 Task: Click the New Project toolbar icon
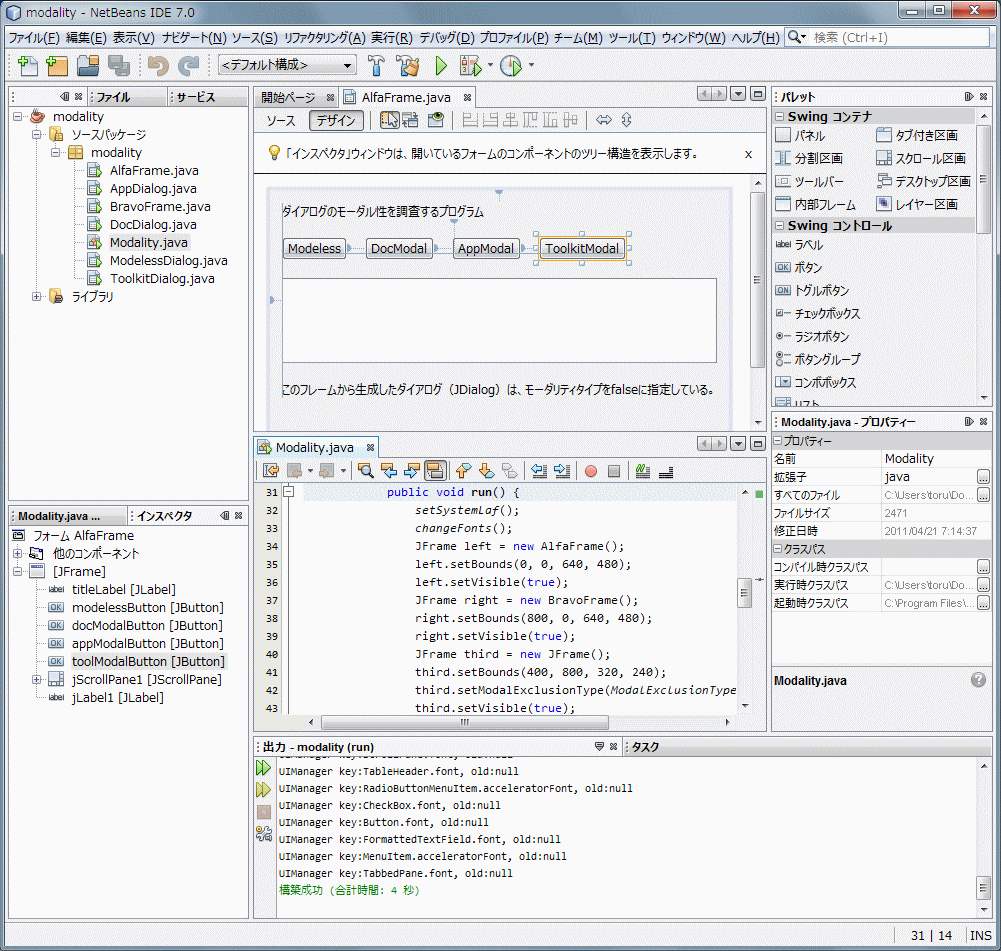coord(57,65)
